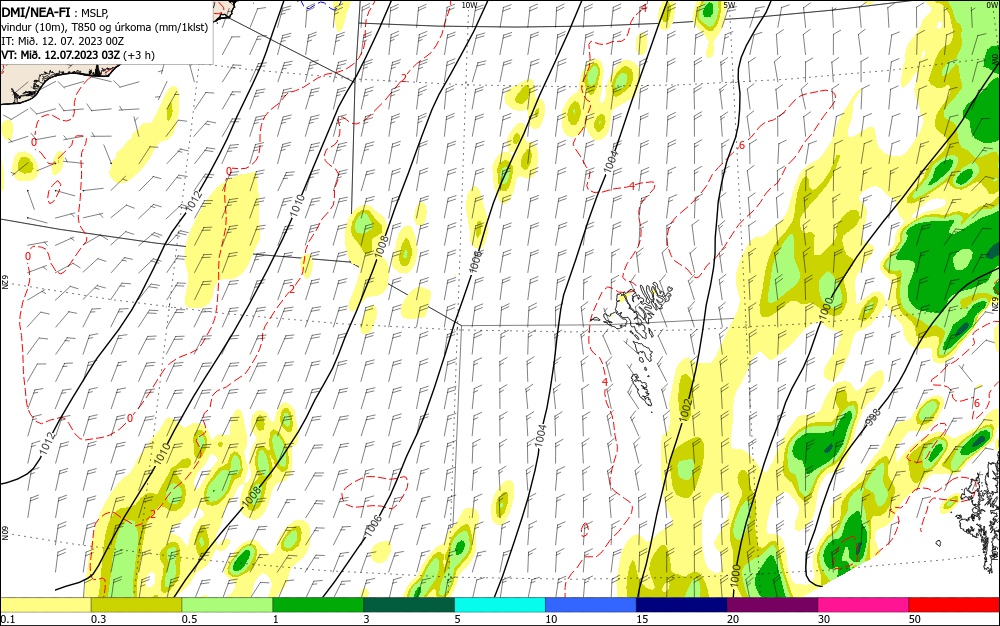
Task: Click the '30' legend scale value
Action: point(824,620)
